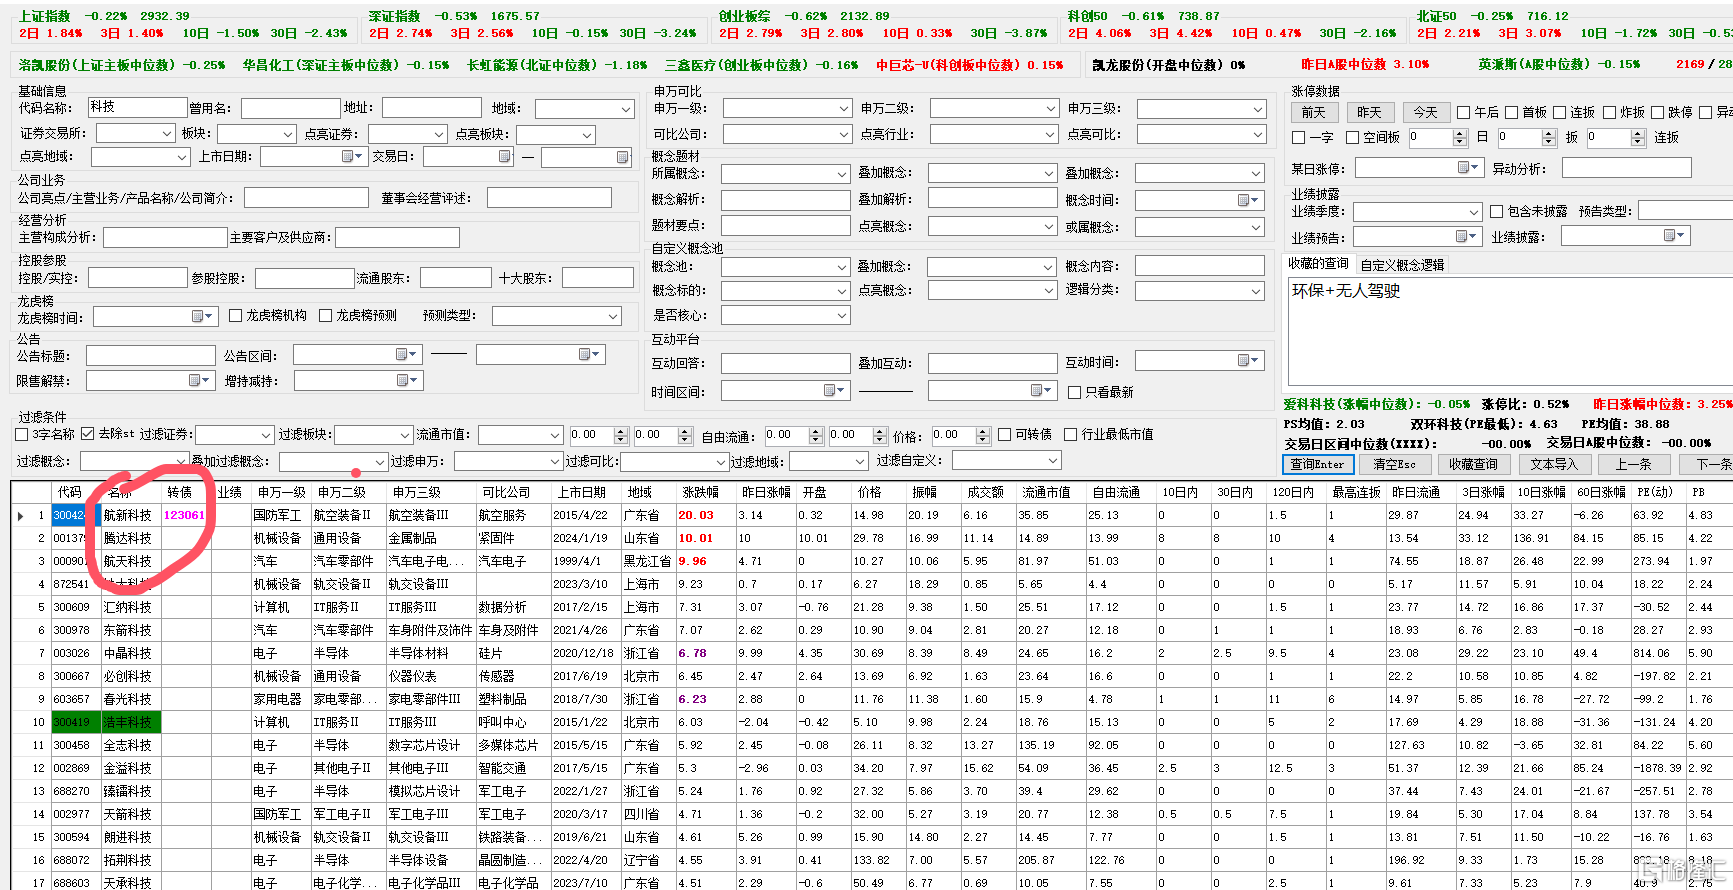Screen dimensions: 1733x890
Task: Open calendar picker for 限售解禁
Action: click(198, 380)
